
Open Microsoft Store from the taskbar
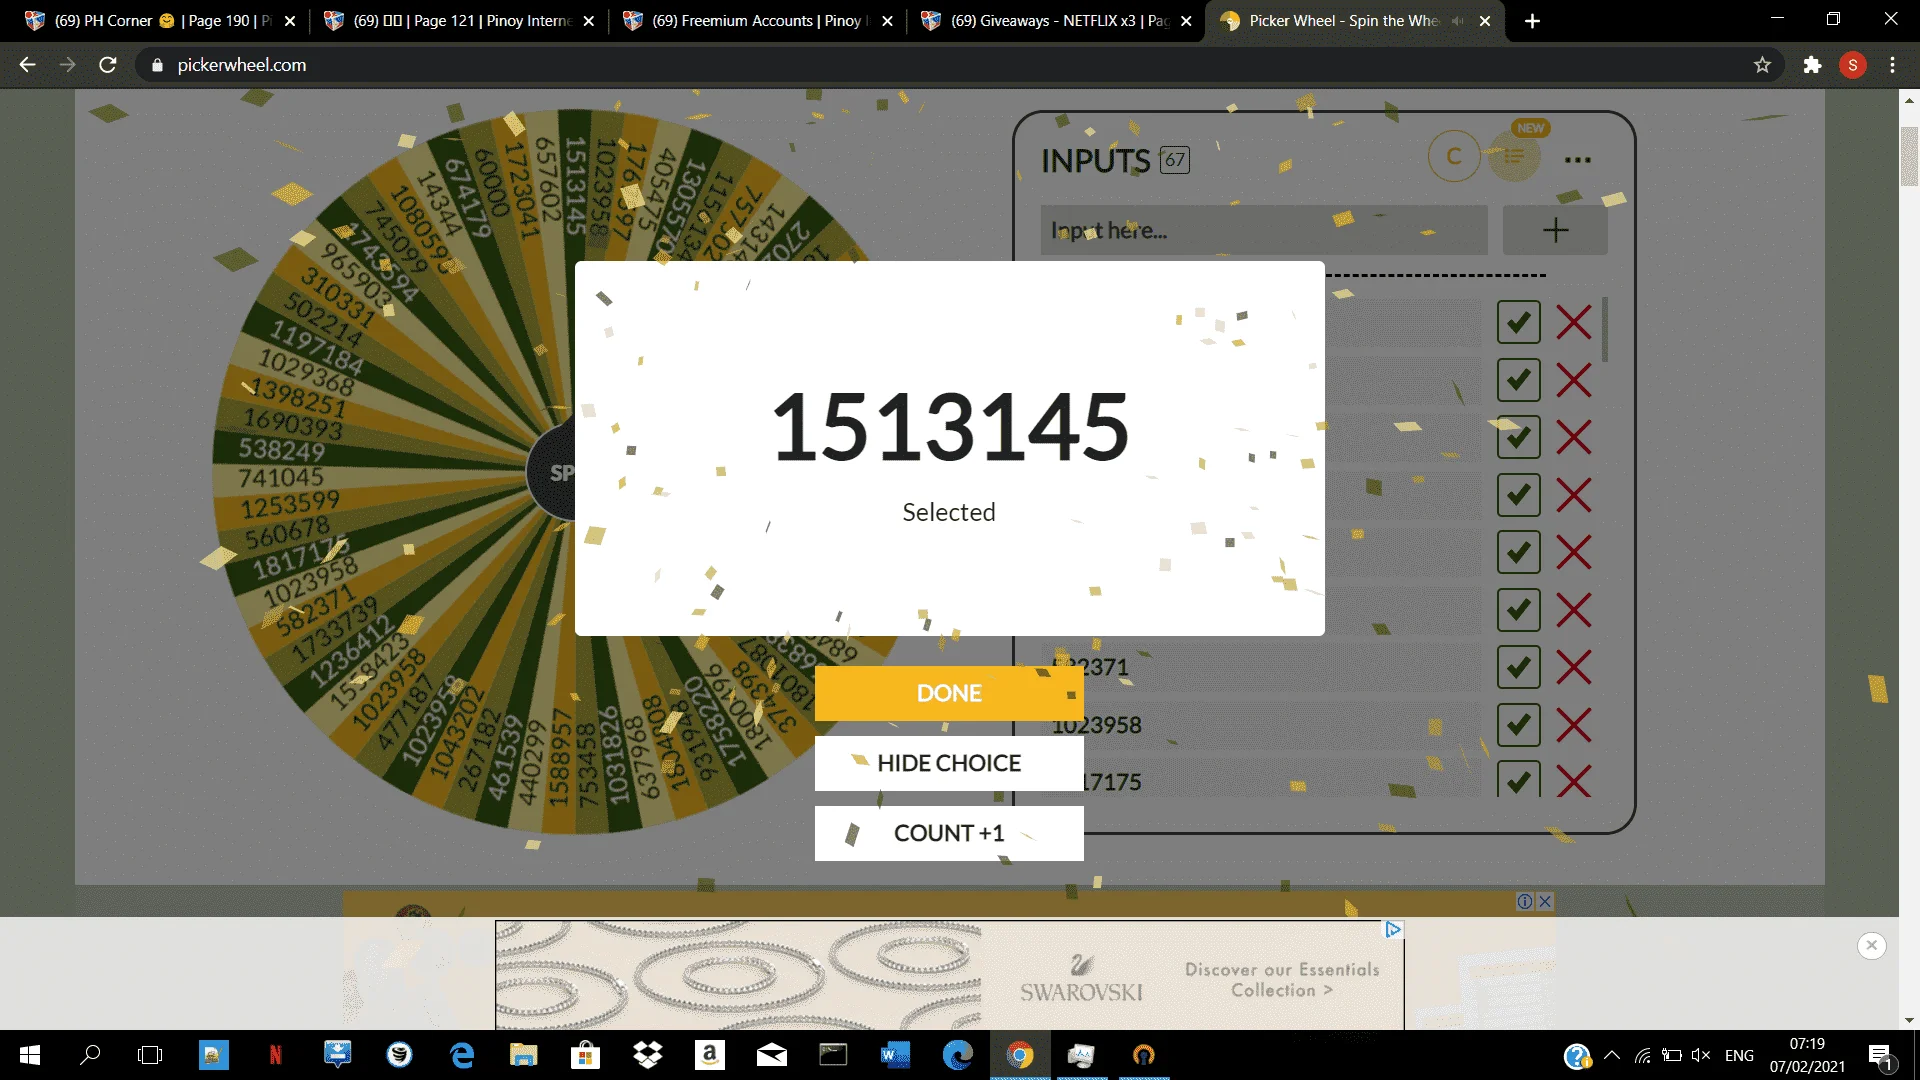585,1055
